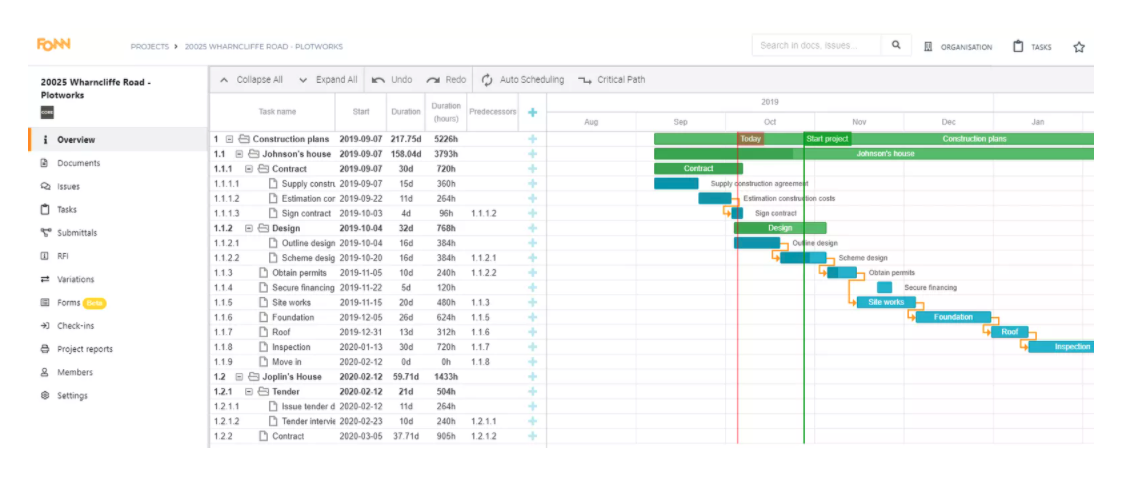This screenshot has width=1138, height=484.
Task: Open the Documents sidebar item
Action: tap(78, 163)
